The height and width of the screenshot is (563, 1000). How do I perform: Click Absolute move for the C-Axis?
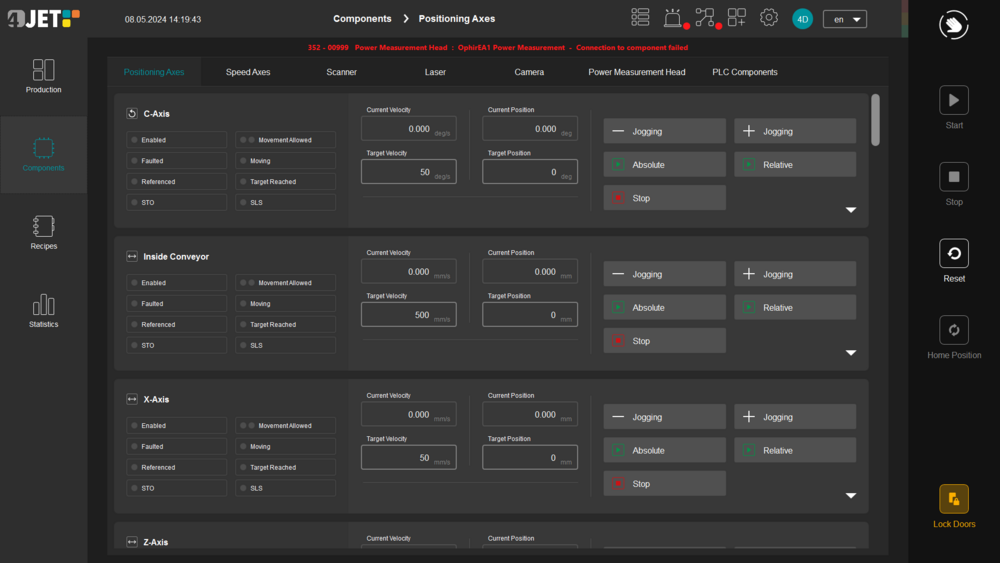coord(664,165)
